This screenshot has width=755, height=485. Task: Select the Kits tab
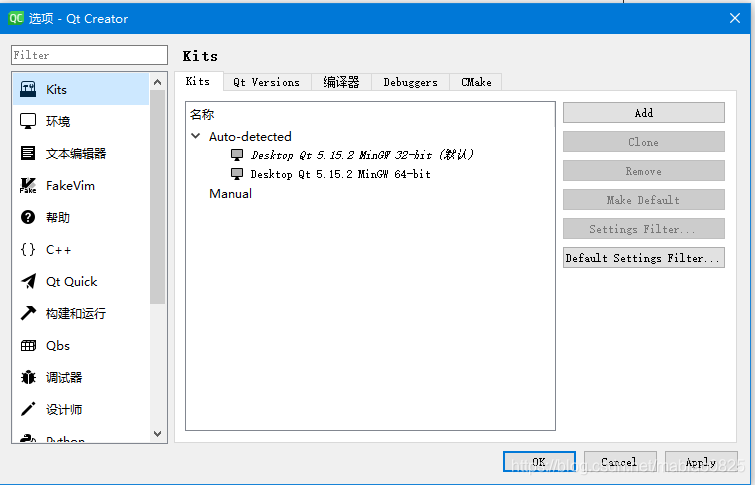(x=198, y=81)
